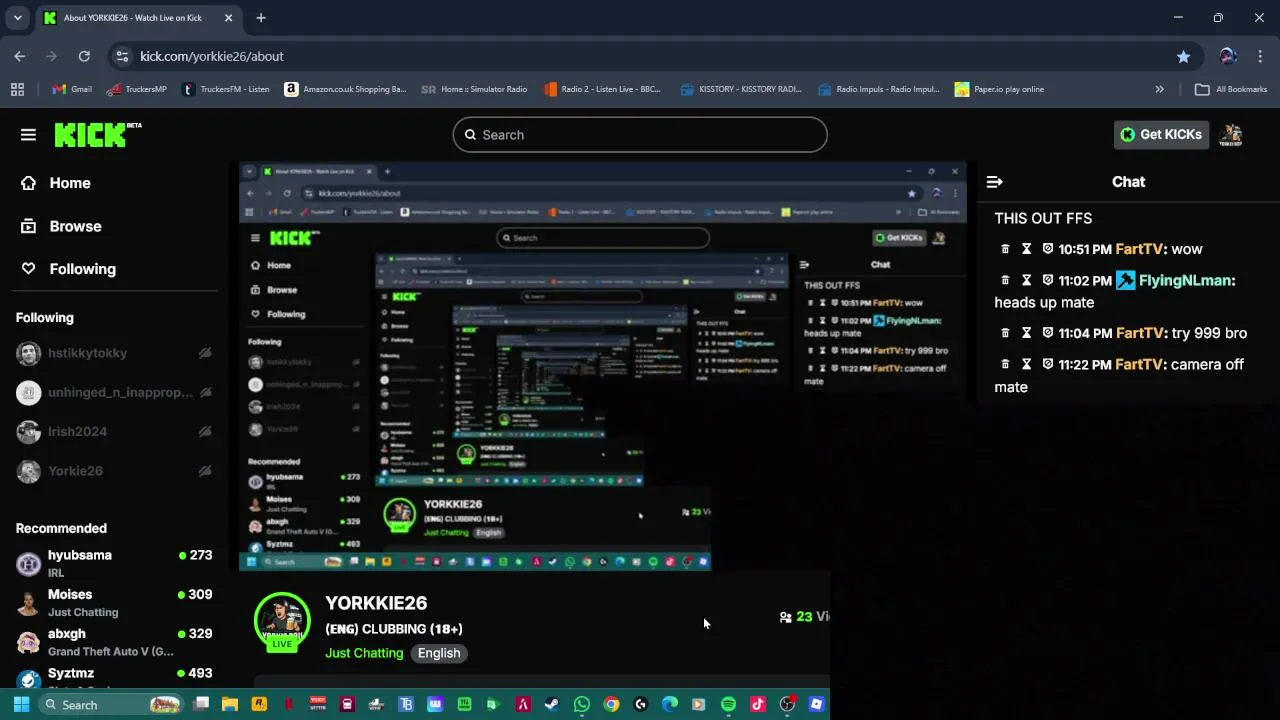Click the ban shield on the 11:04 PM message
Screen dimensions: 1280x720
(x=1047, y=333)
